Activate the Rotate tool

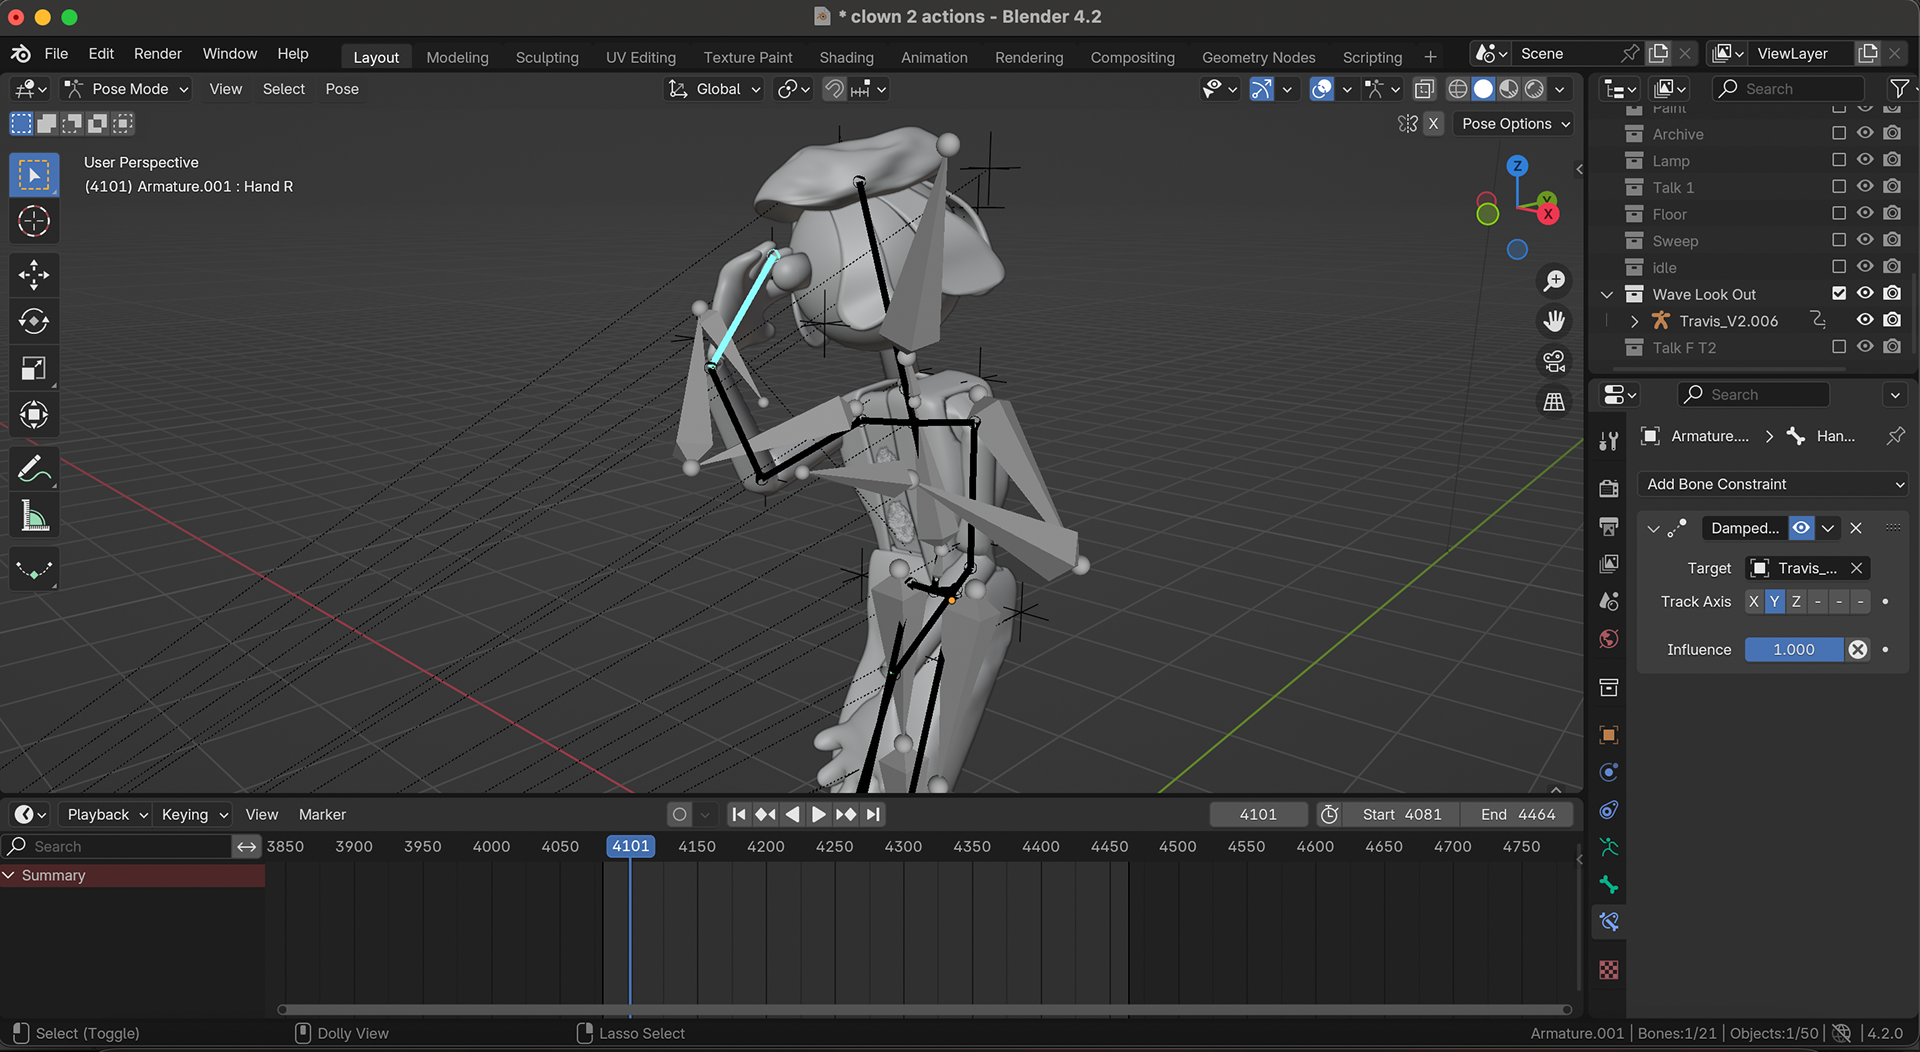(34, 321)
